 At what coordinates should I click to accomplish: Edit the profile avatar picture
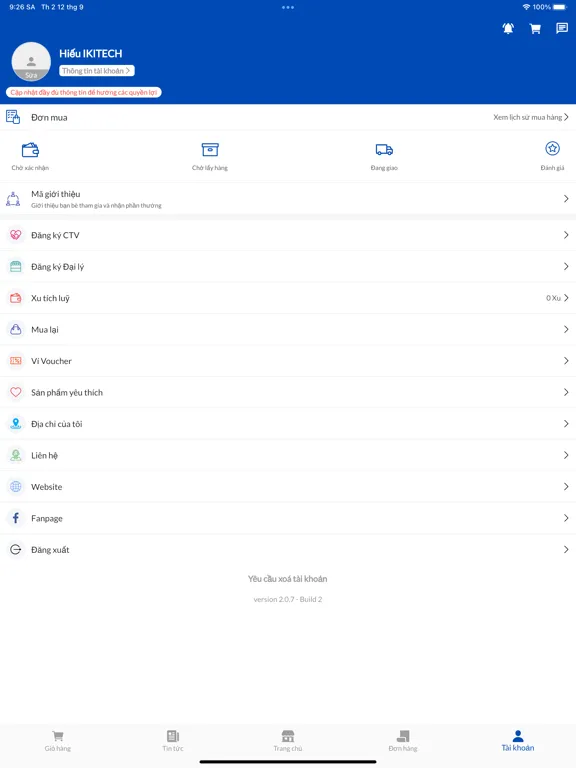coord(31,62)
